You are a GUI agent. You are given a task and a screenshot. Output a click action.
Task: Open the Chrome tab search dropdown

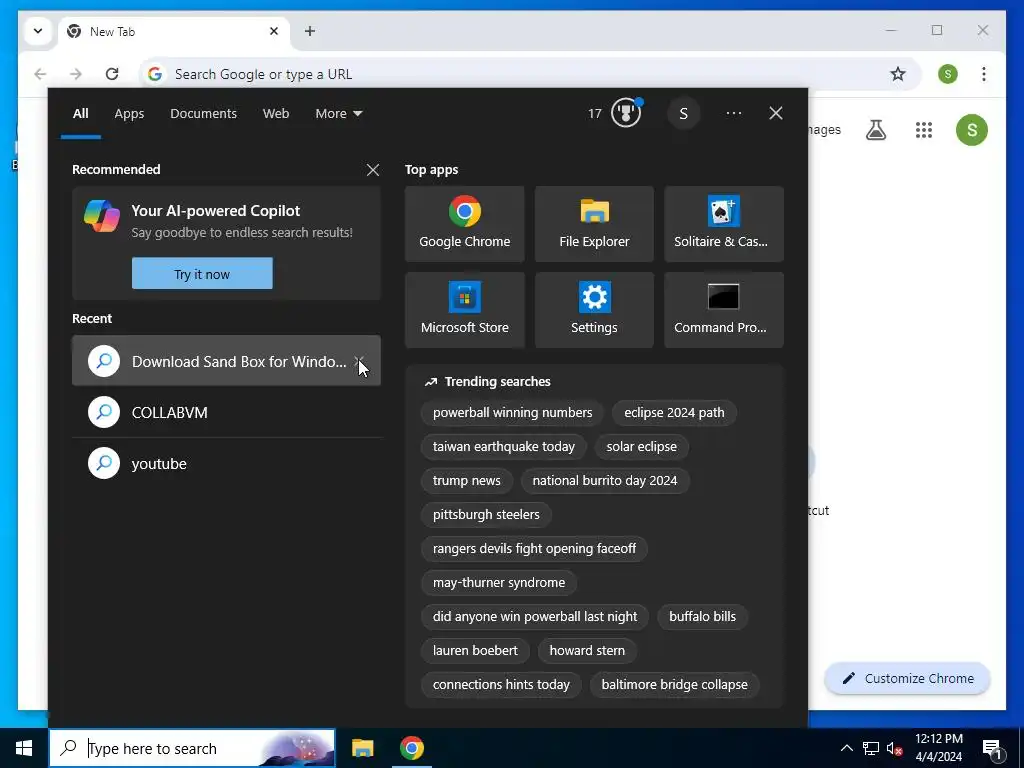[38, 31]
